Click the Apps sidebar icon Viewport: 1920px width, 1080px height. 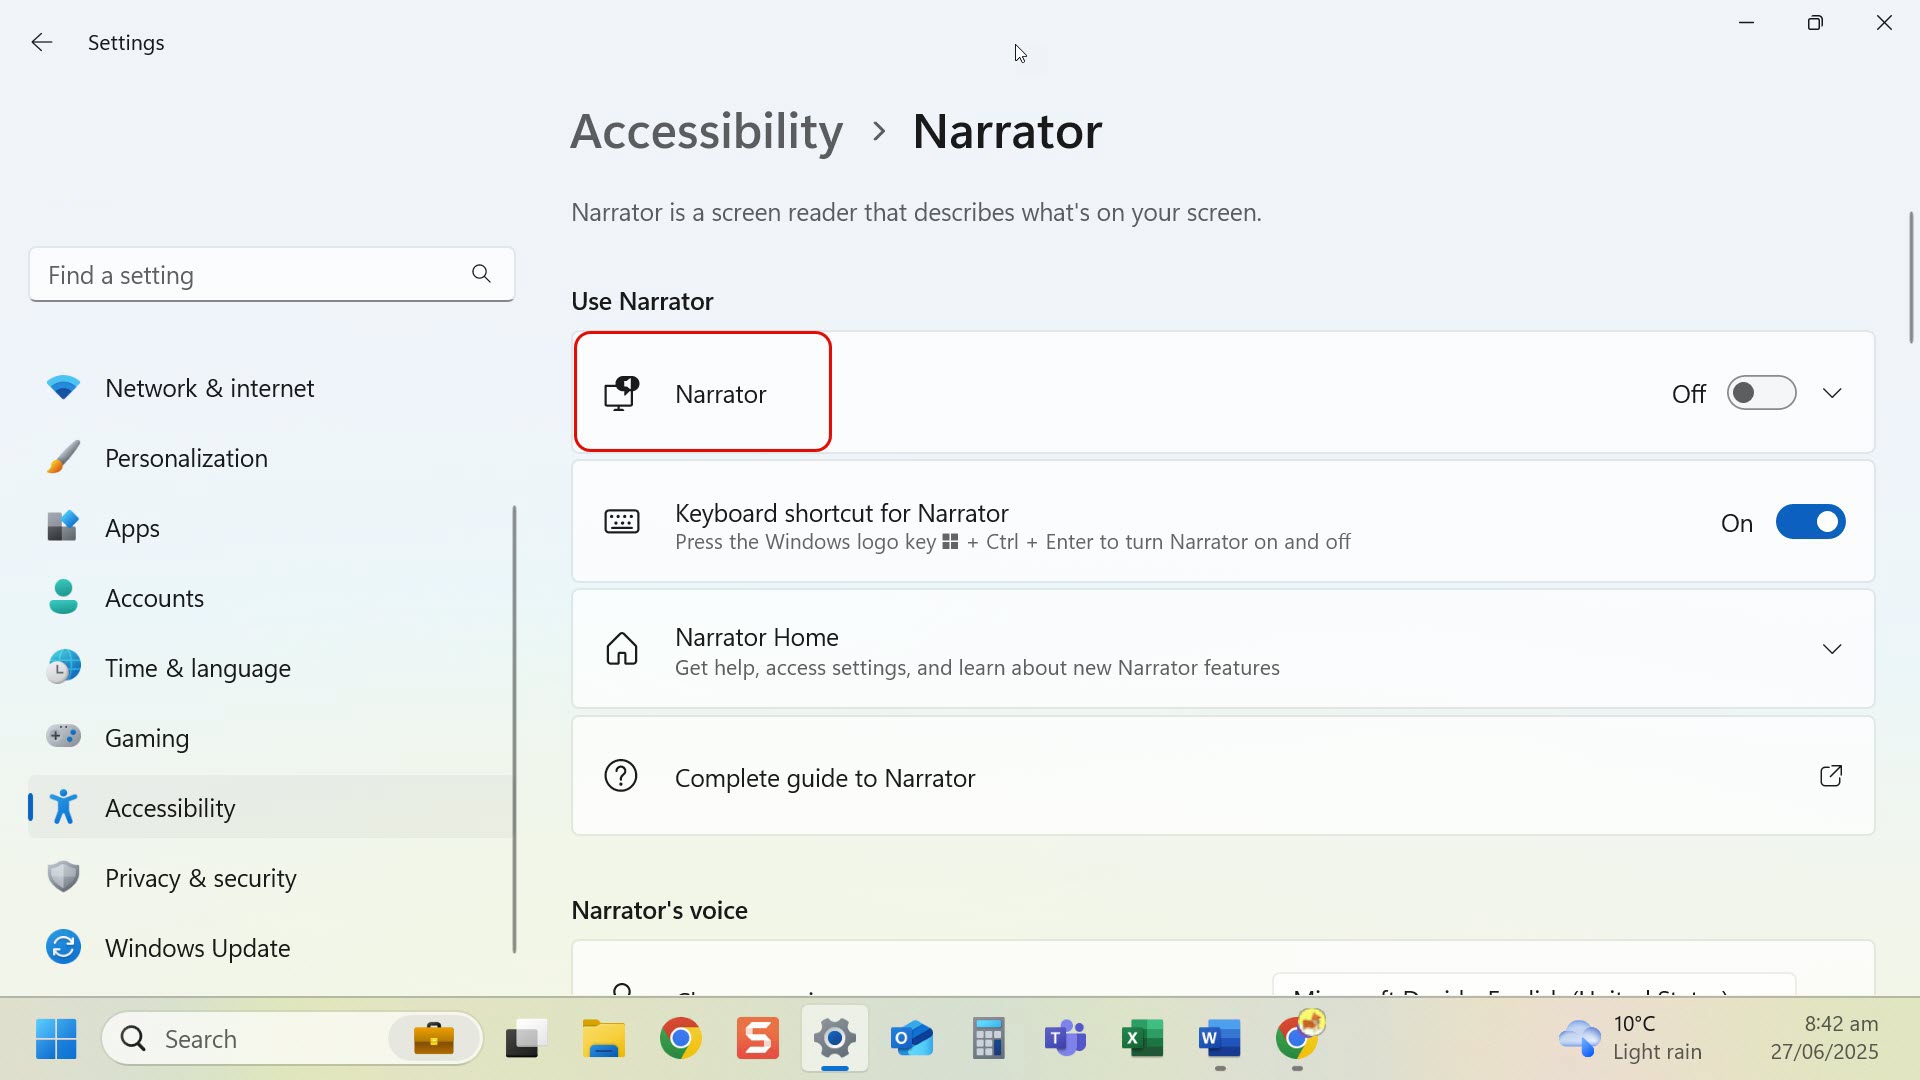coord(64,527)
